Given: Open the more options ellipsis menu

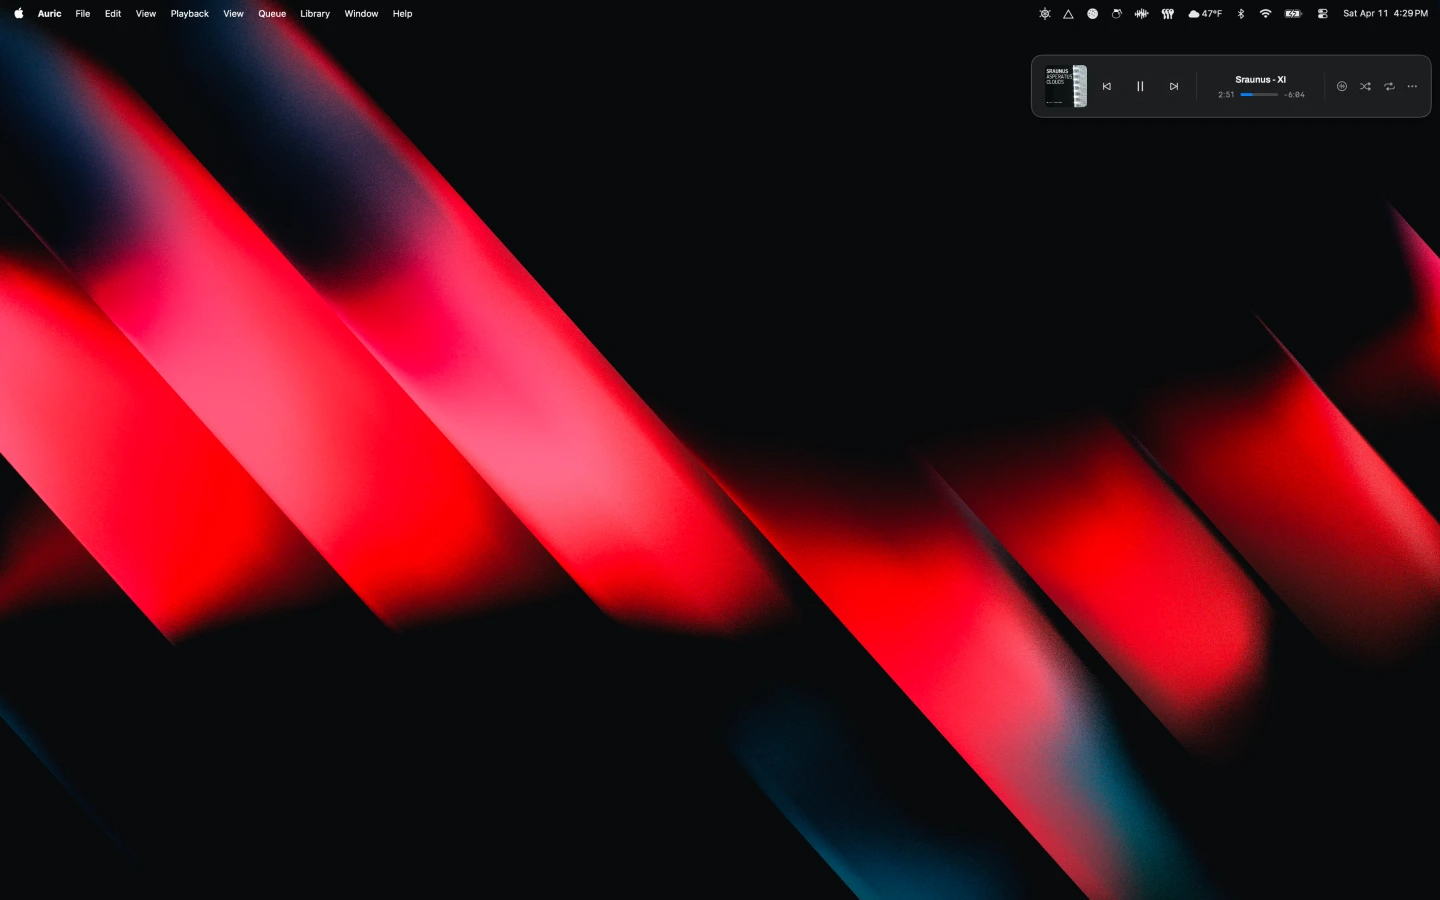Looking at the screenshot, I should [x=1412, y=87].
